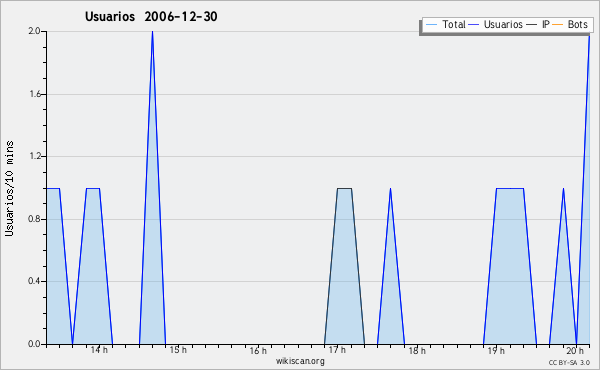The image size is (600, 370).
Task: Click the IP legend label
Action: point(546,24)
